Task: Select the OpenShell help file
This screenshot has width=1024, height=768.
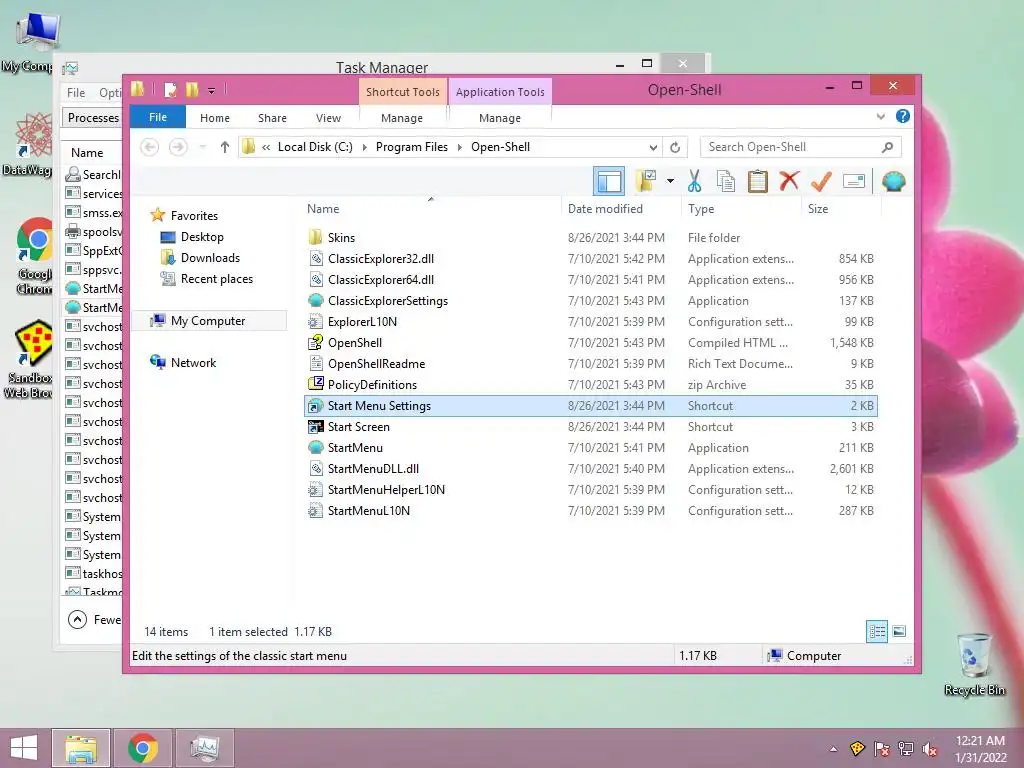Action: tap(591, 342)
